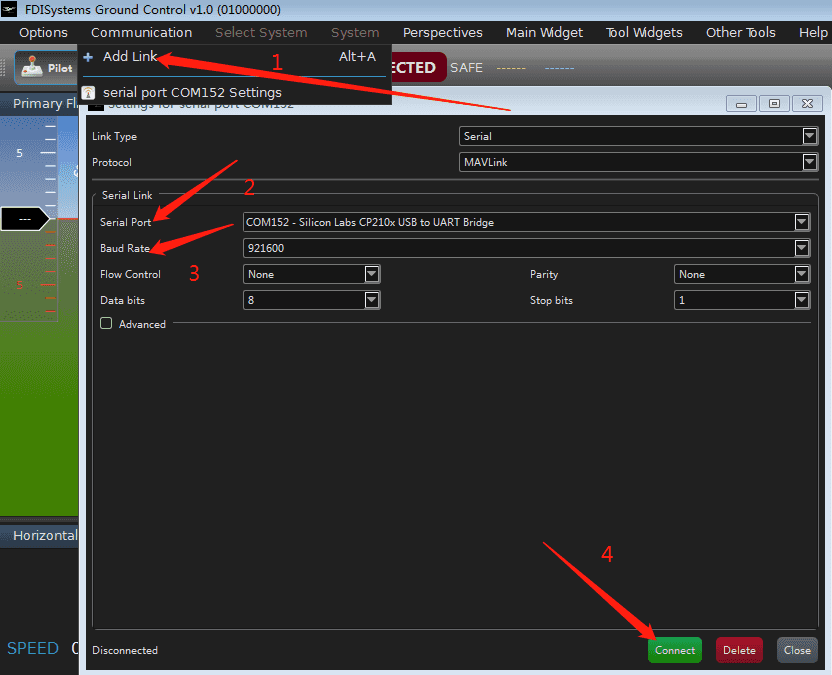Open the Flow Control dropdown
The height and width of the screenshot is (675, 832).
click(311, 274)
